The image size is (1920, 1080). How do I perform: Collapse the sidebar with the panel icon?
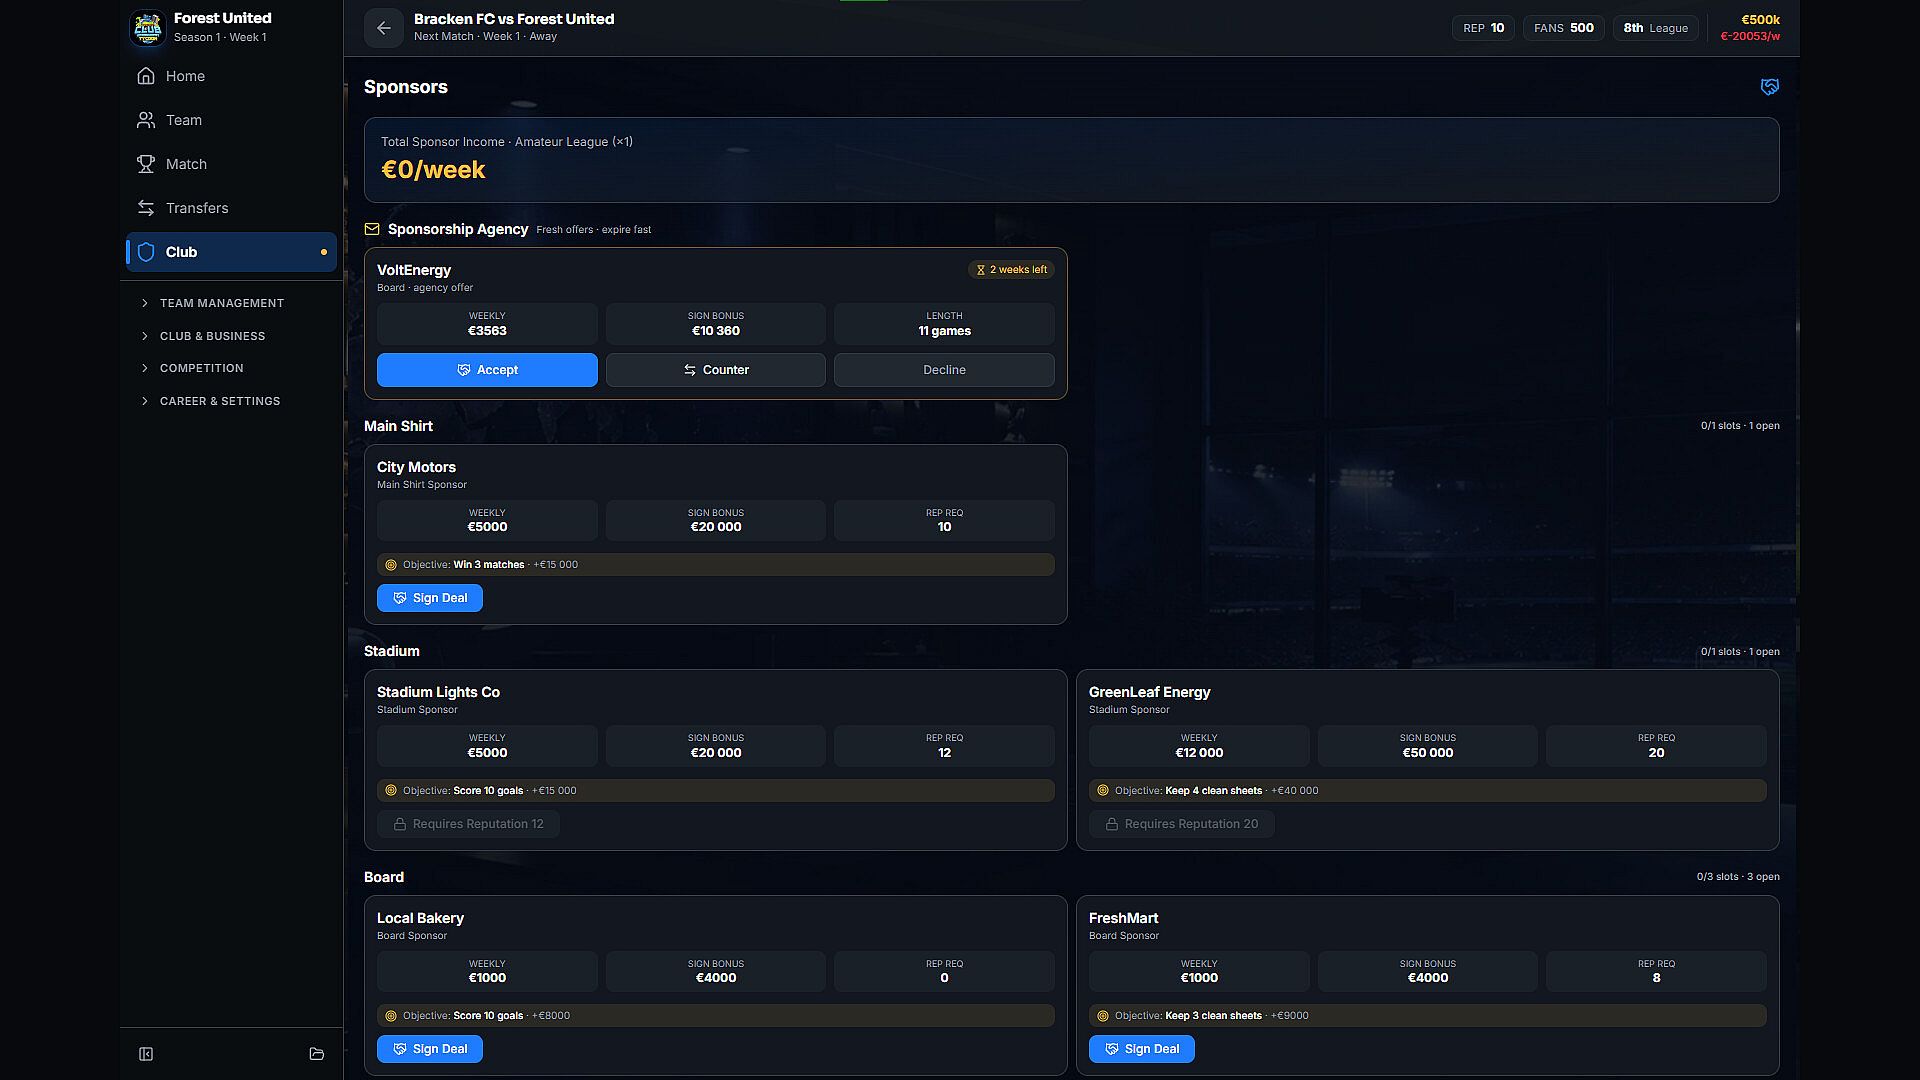[146, 1054]
